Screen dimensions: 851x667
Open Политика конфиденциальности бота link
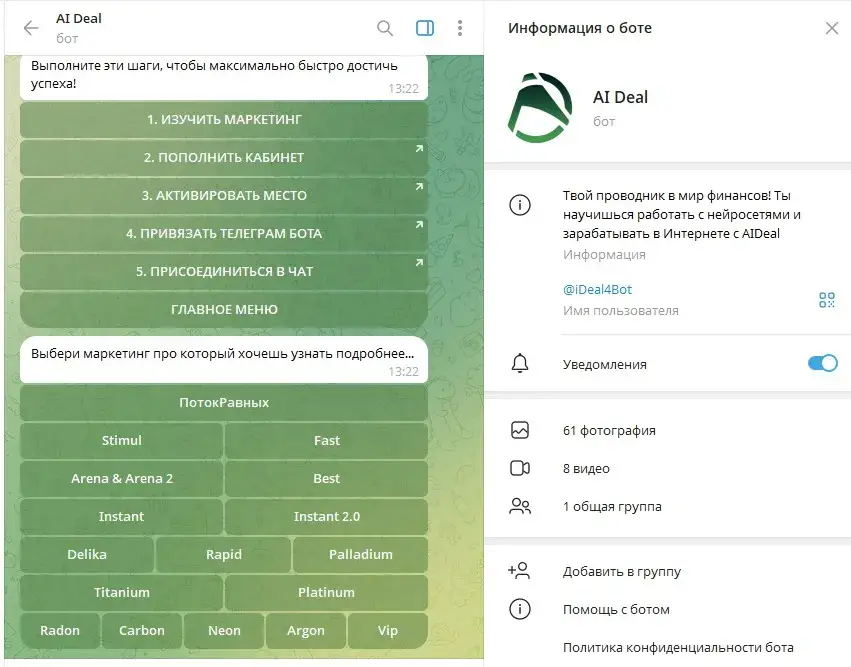coord(678,647)
